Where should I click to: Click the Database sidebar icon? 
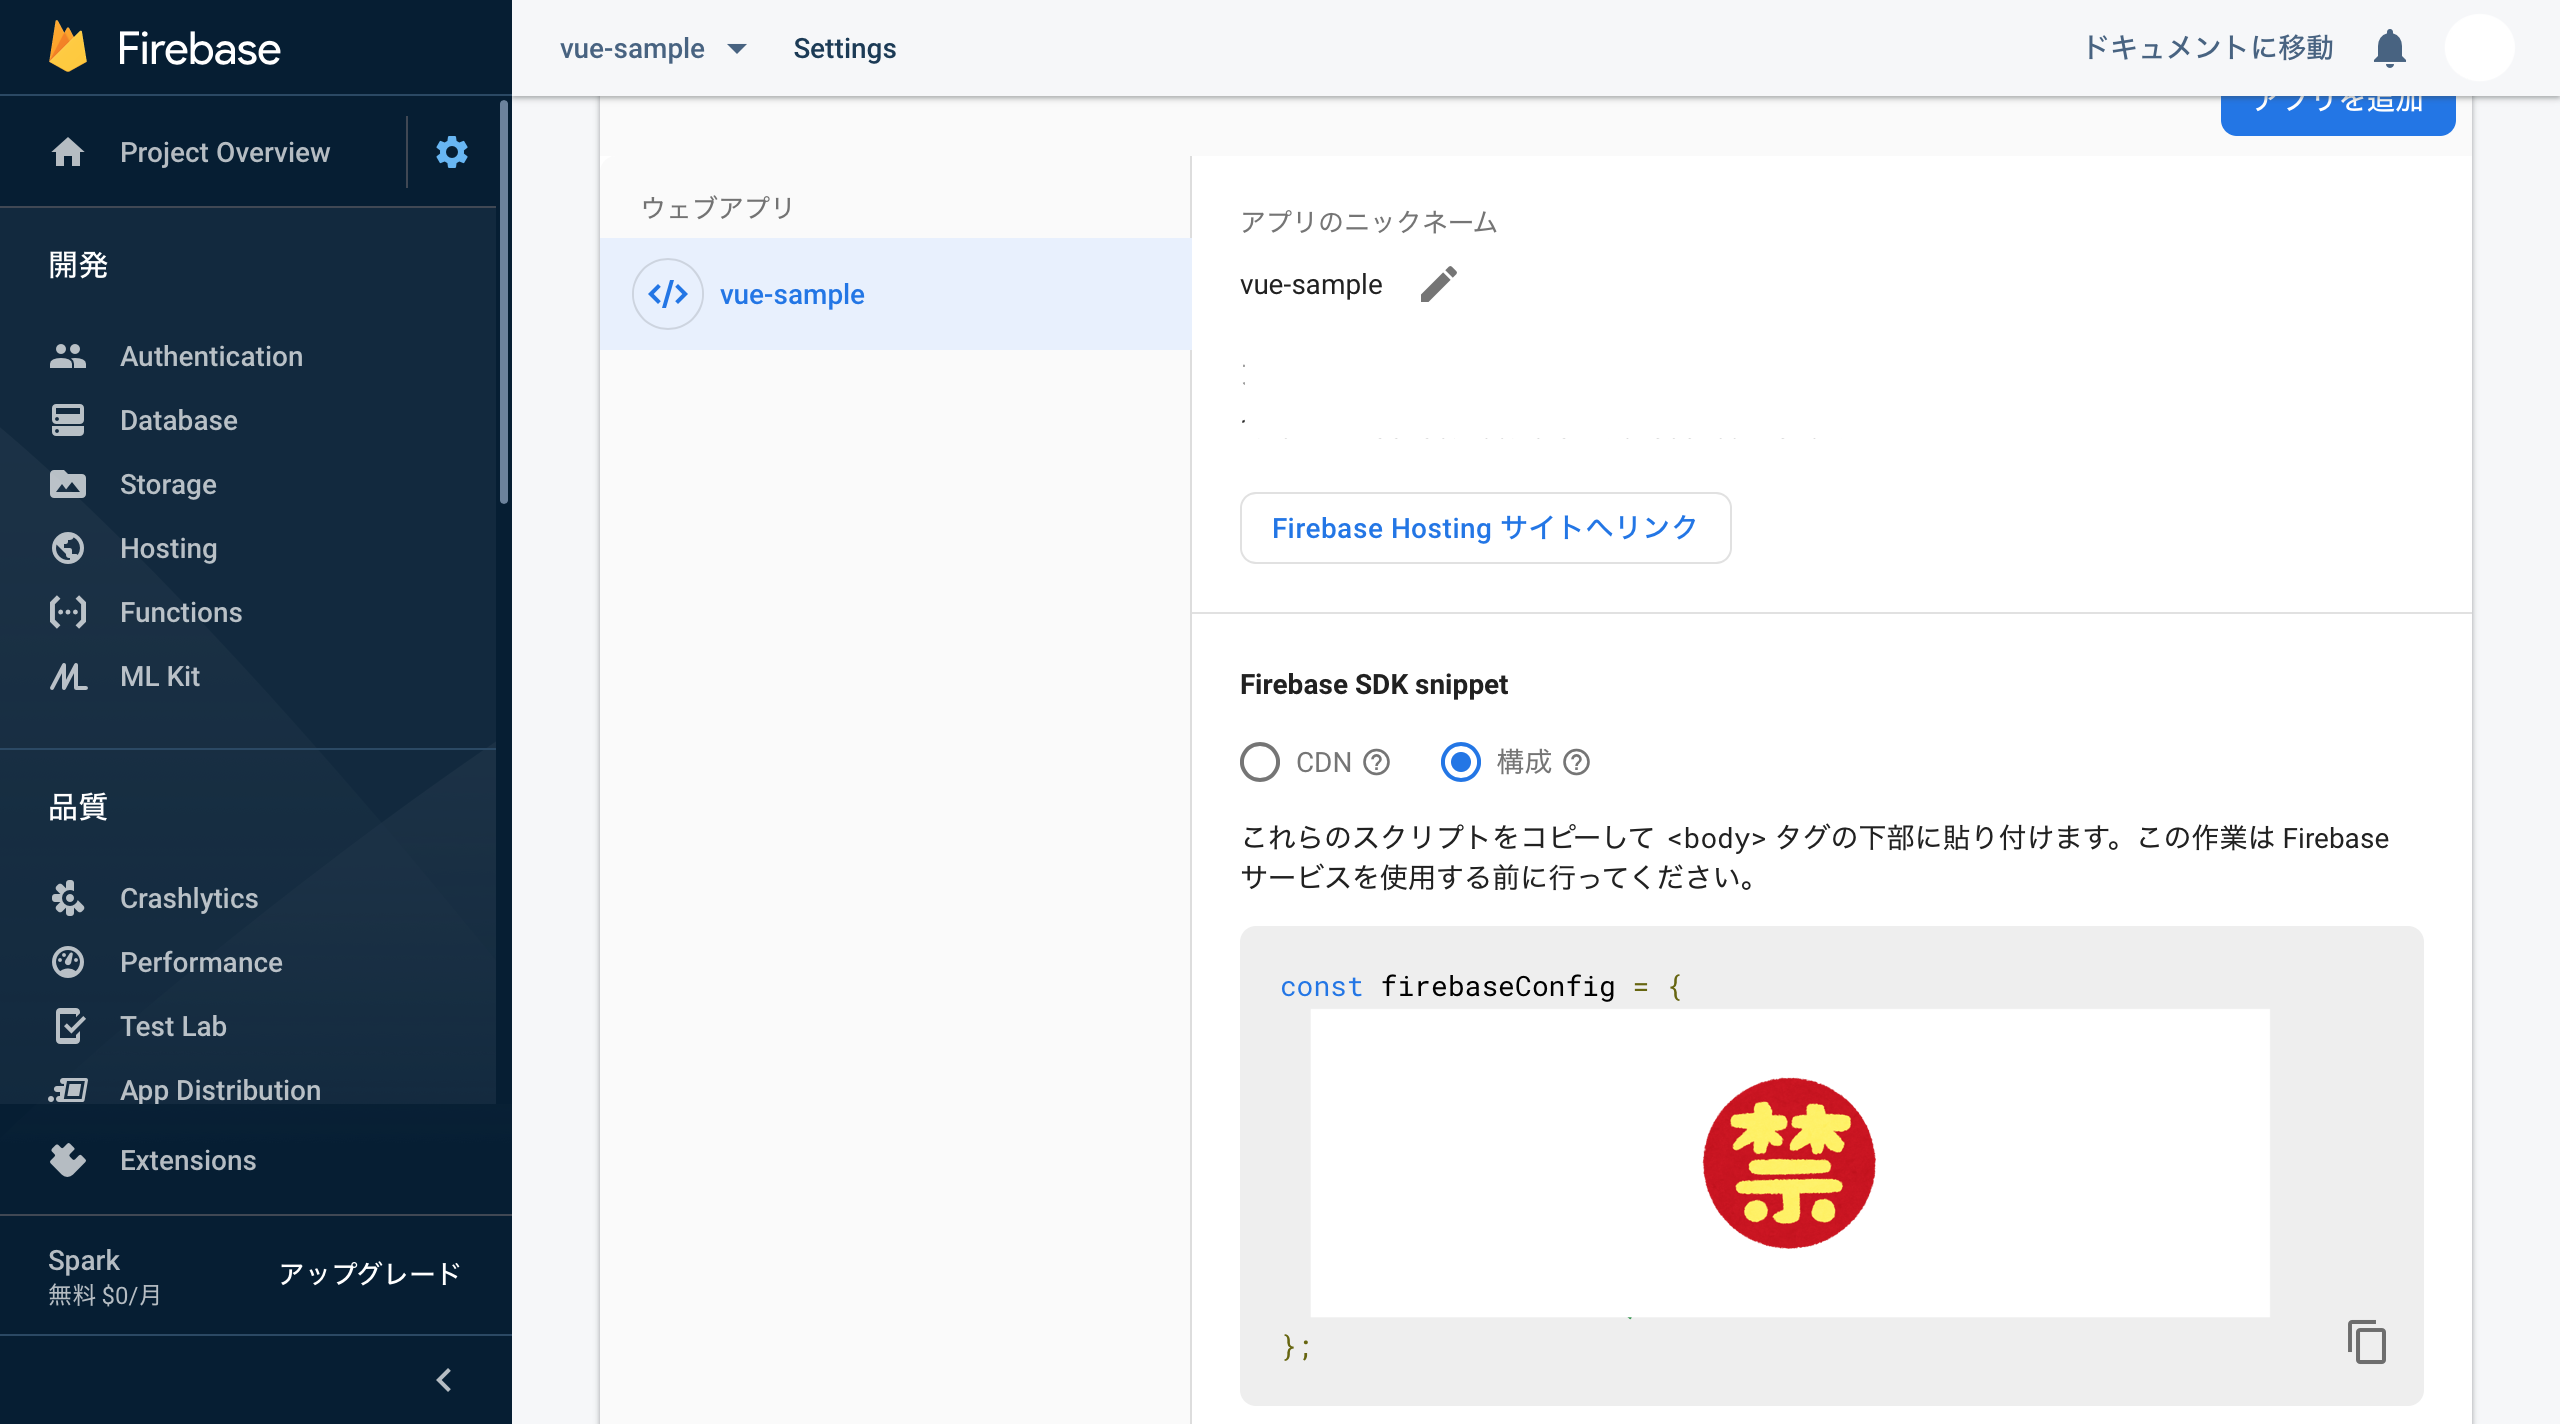point(68,420)
